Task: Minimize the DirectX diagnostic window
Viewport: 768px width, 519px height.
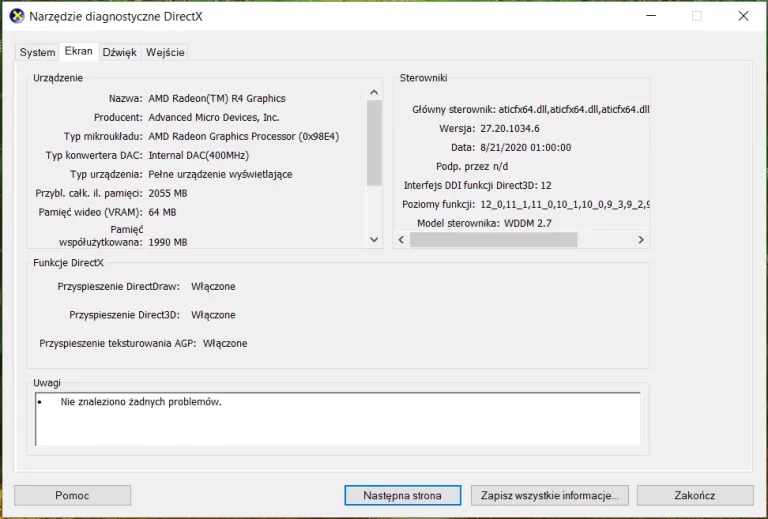Action: pos(651,16)
